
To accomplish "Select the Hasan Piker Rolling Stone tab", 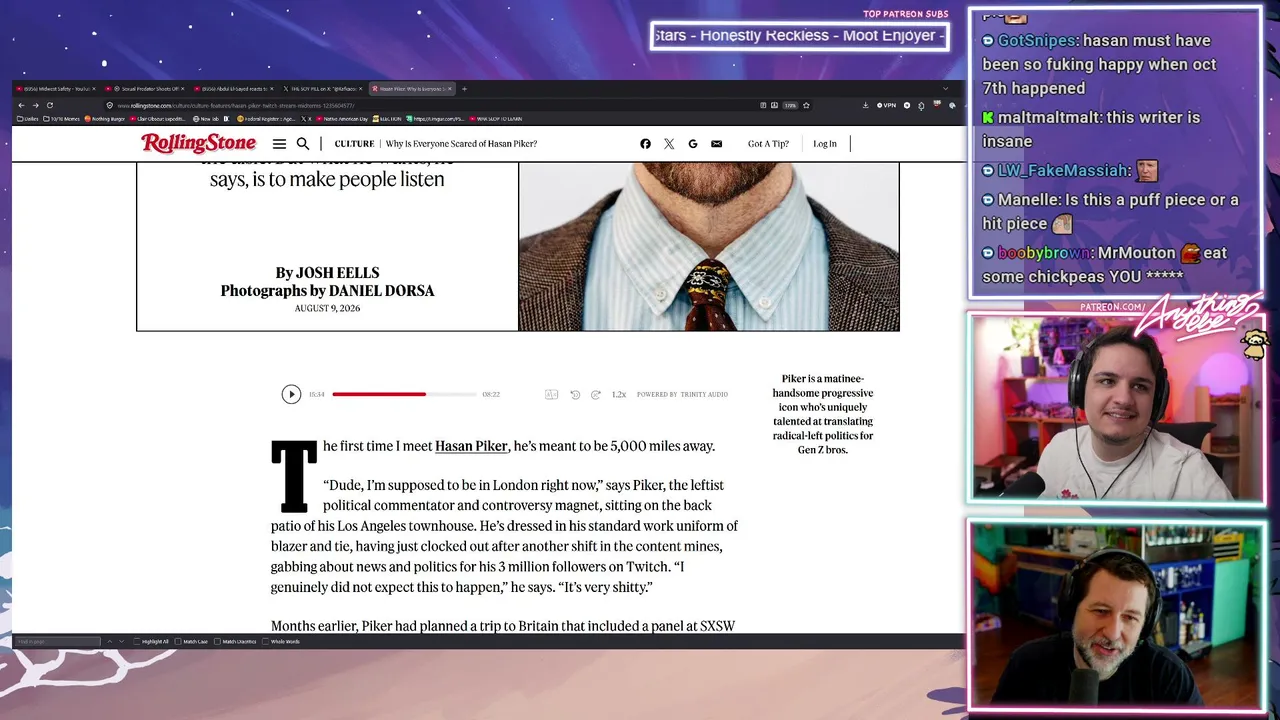I will [x=412, y=89].
